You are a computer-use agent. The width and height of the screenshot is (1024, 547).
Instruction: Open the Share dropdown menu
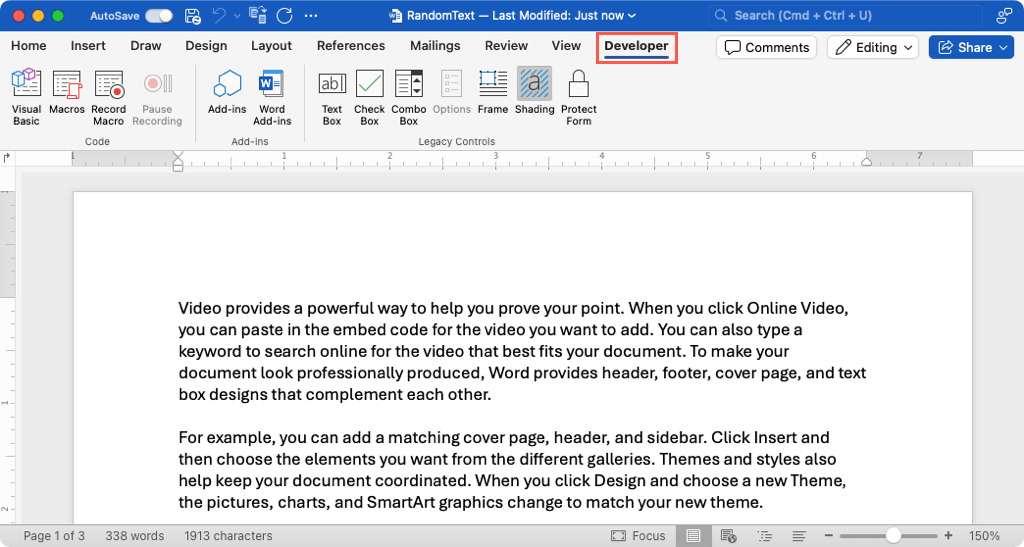point(970,47)
